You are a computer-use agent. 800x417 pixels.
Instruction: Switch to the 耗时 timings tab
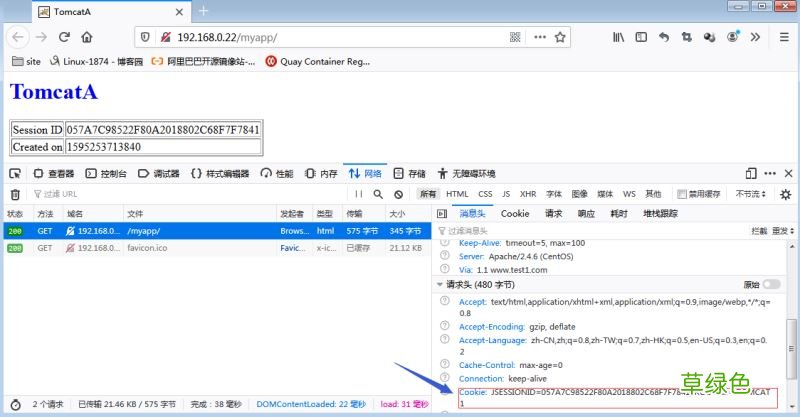tap(619, 214)
